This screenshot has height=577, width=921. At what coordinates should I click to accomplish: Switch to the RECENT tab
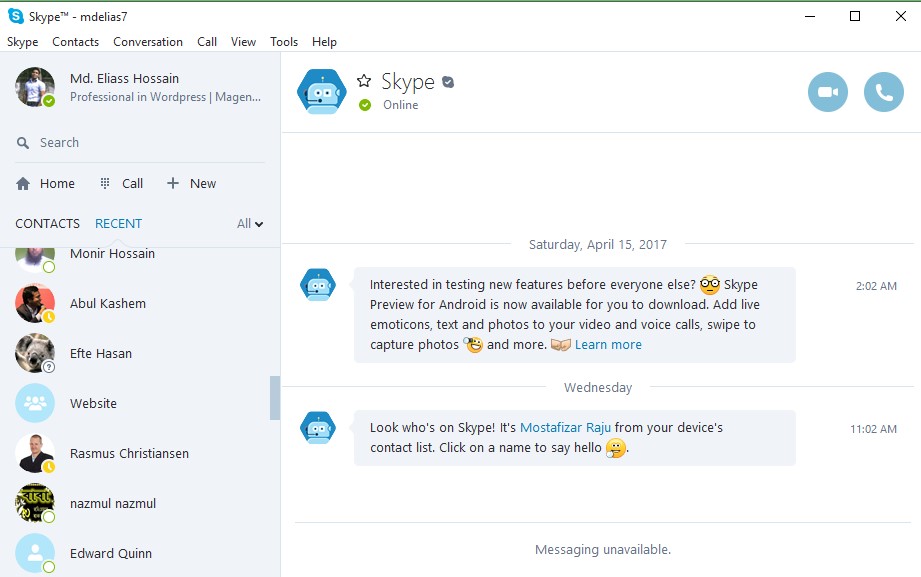118,223
